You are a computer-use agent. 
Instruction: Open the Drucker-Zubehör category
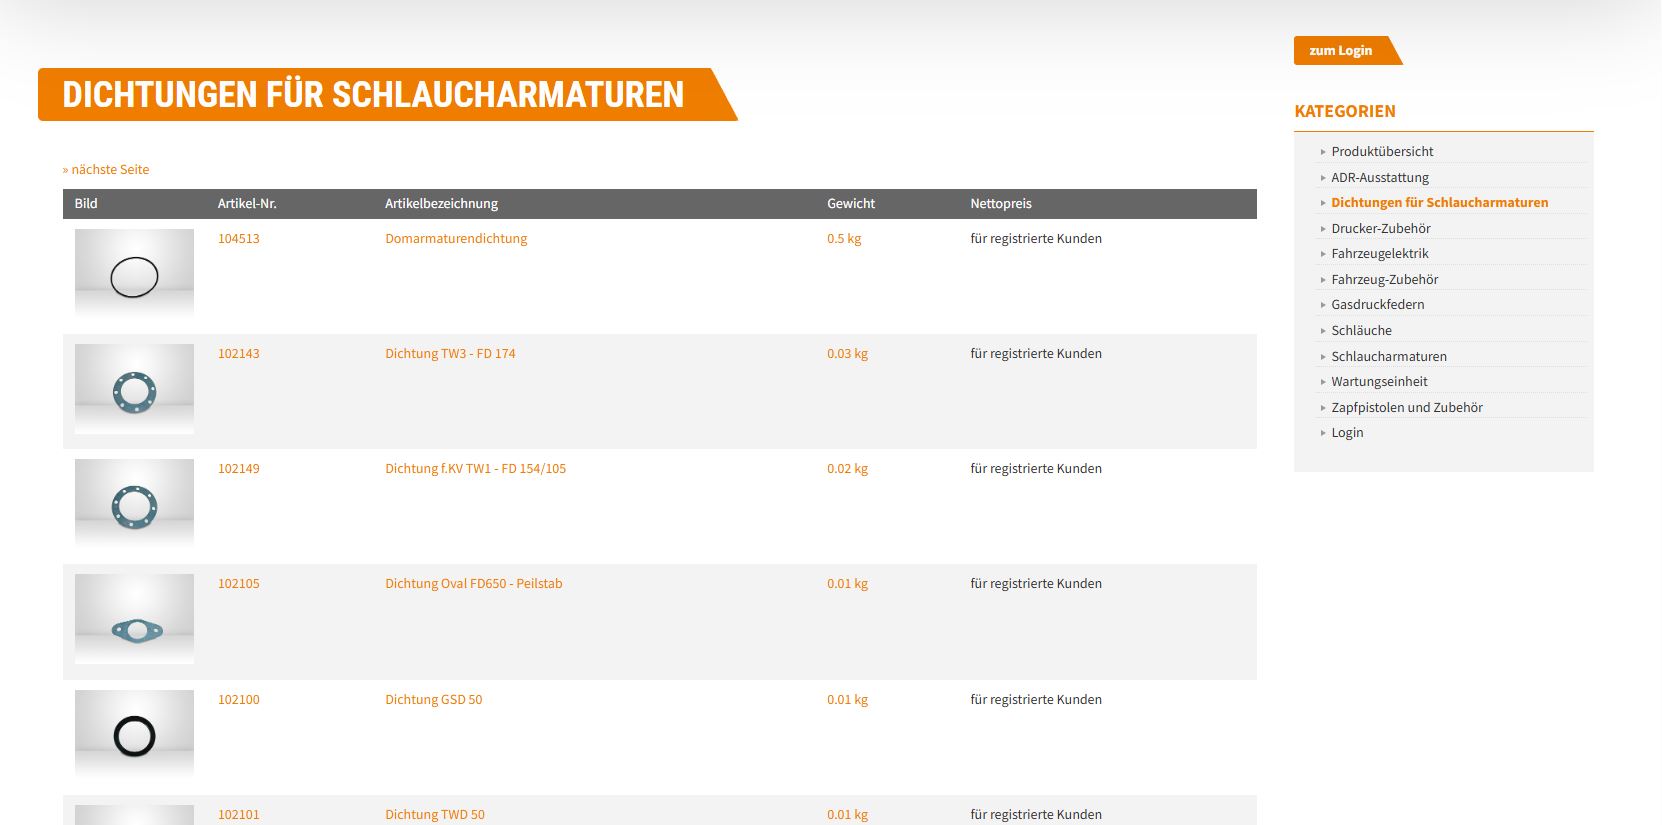click(x=1380, y=229)
